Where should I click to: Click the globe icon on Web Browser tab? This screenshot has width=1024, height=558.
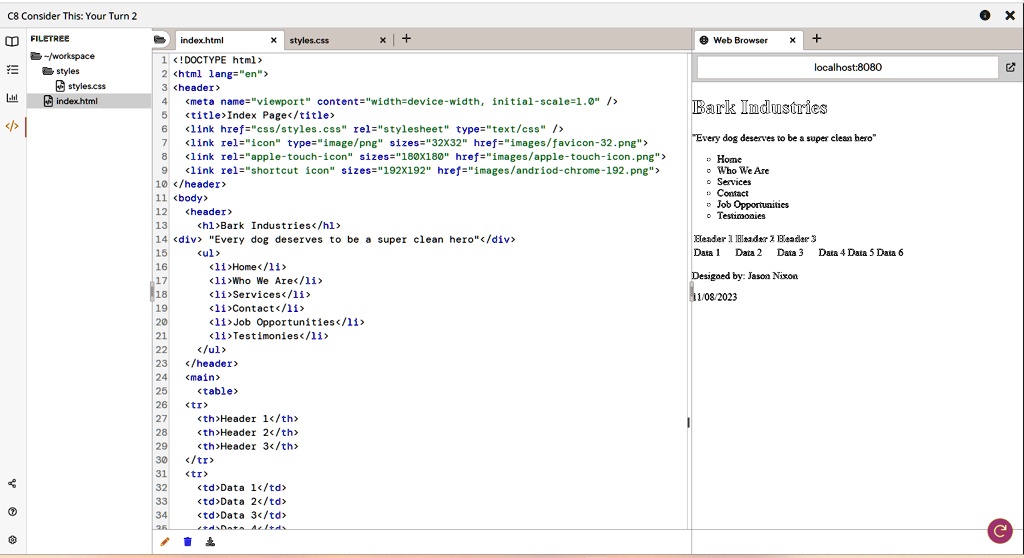click(x=704, y=41)
